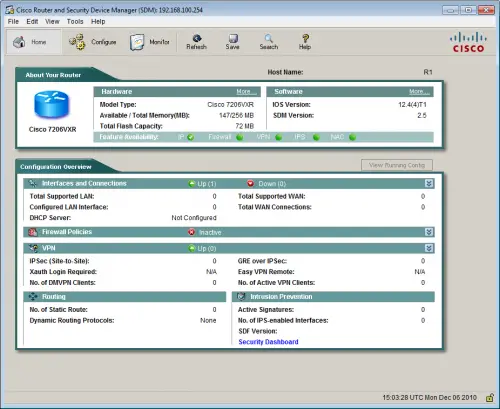This screenshot has width=500, height=409.
Task: Open the Monitor section
Action: pyautogui.click(x=150, y=42)
